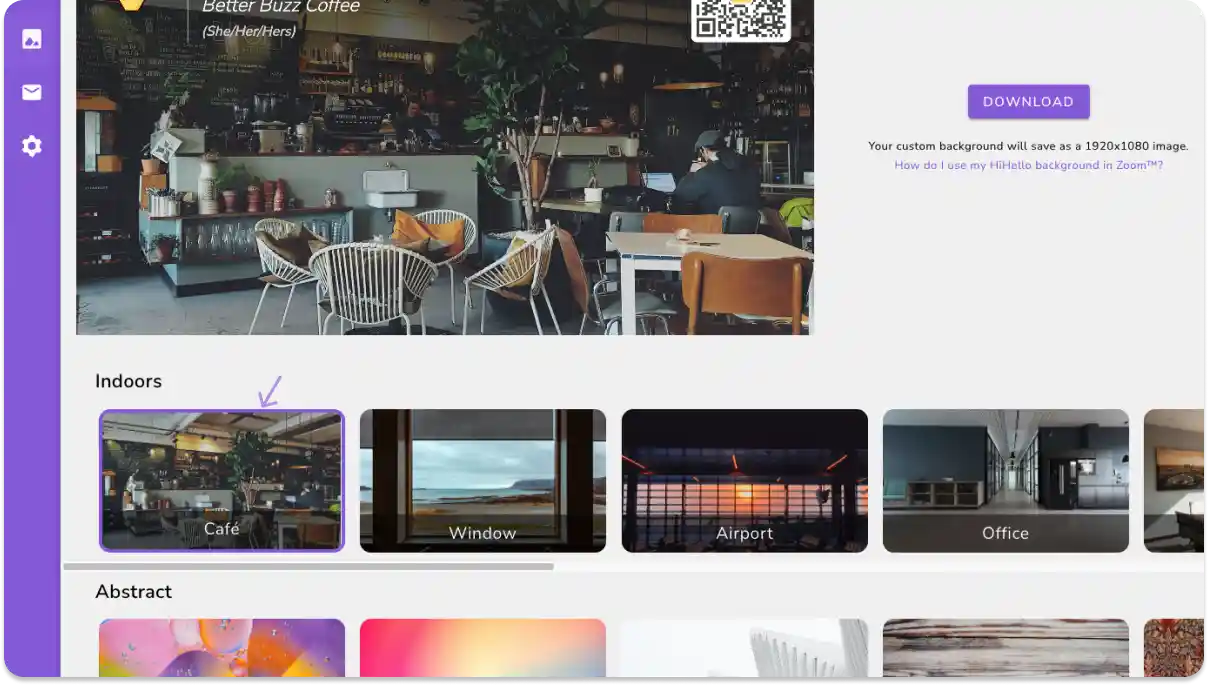Select the Airport indoor background

pyautogui.click(x=745, y=480)
